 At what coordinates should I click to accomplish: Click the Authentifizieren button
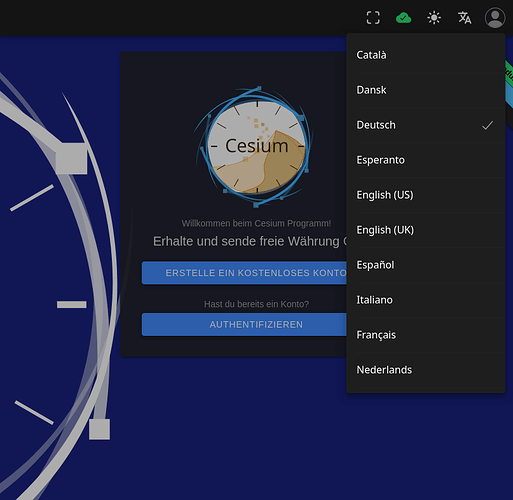[244, 325]
